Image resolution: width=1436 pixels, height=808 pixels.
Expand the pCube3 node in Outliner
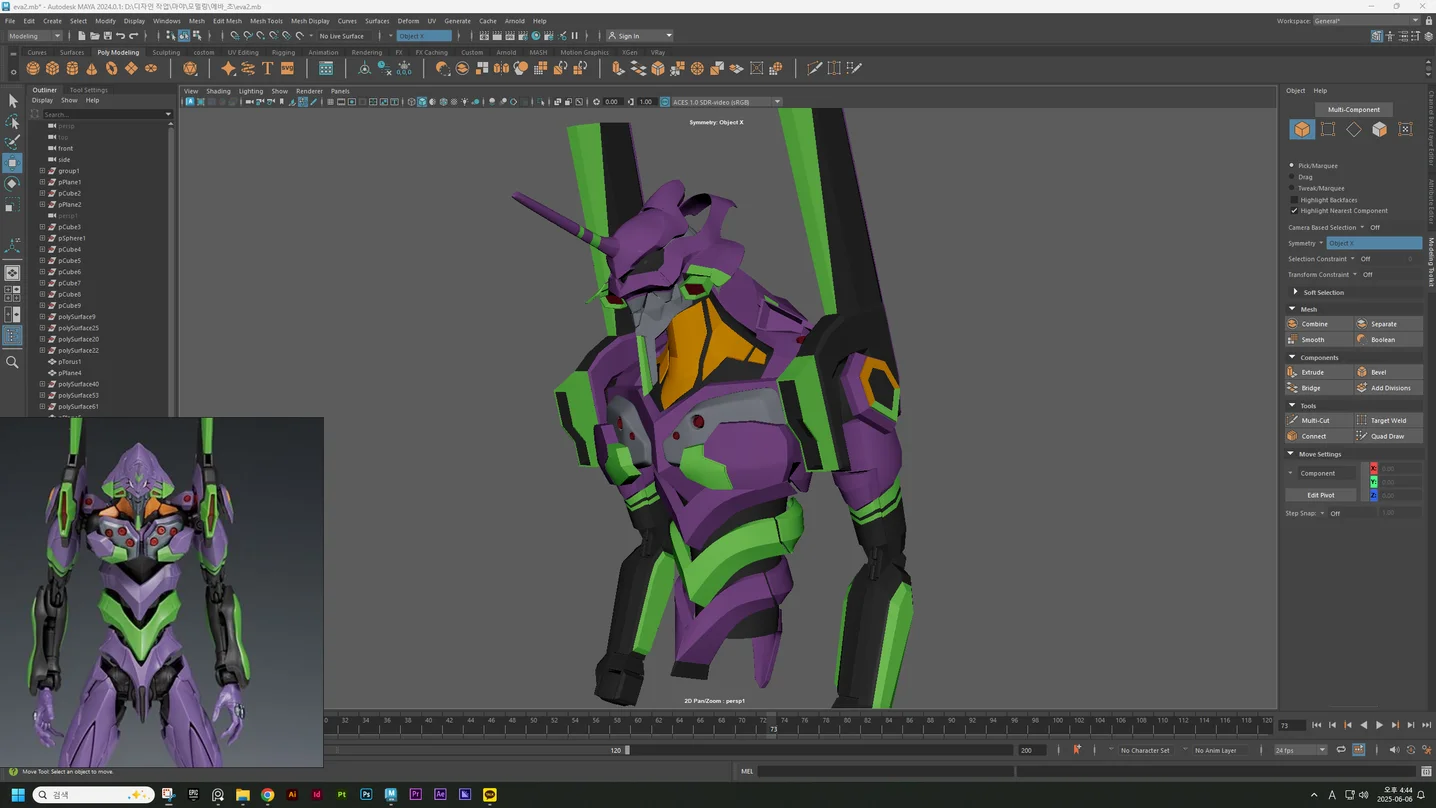pyautogui.click(x=42, y=227)
